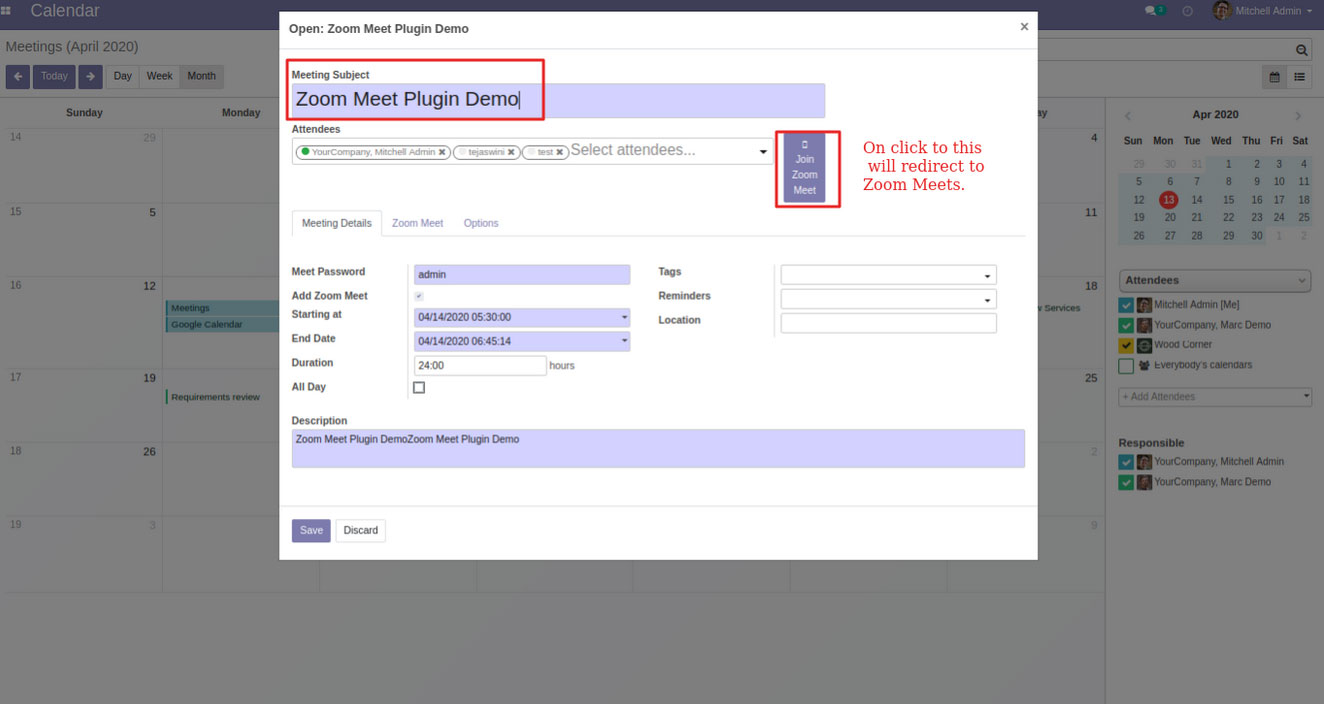Toggle the Add Zoom Meet checkbox

419,296
